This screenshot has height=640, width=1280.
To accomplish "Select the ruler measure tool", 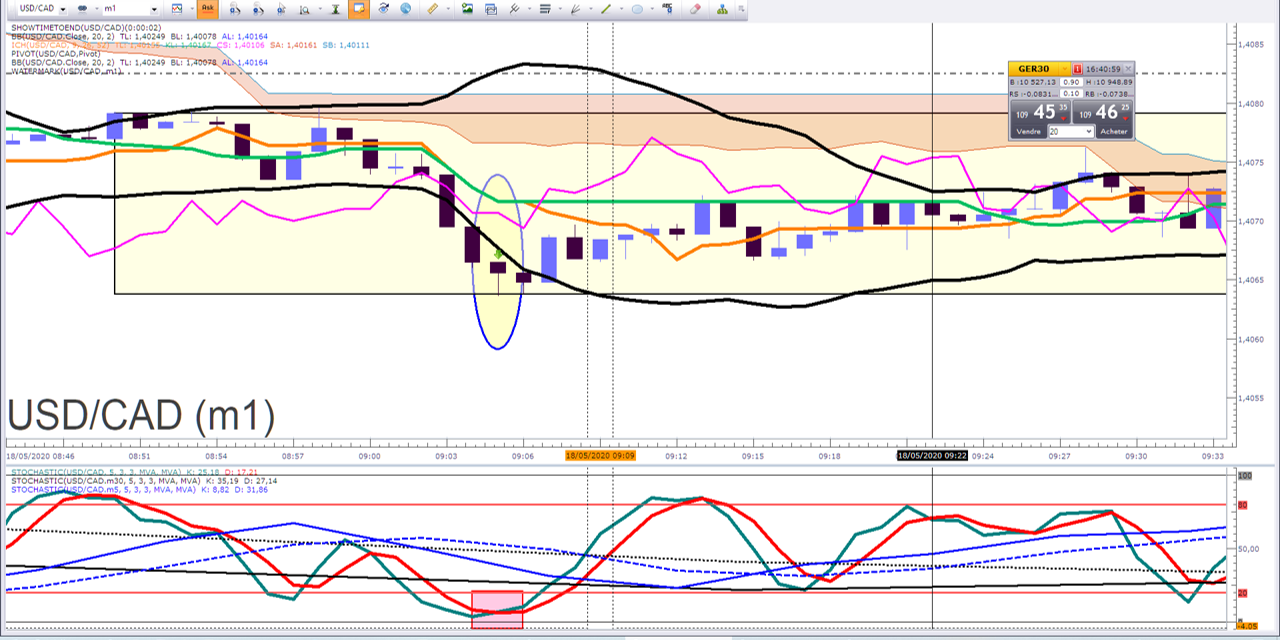I will click(434, 9).
